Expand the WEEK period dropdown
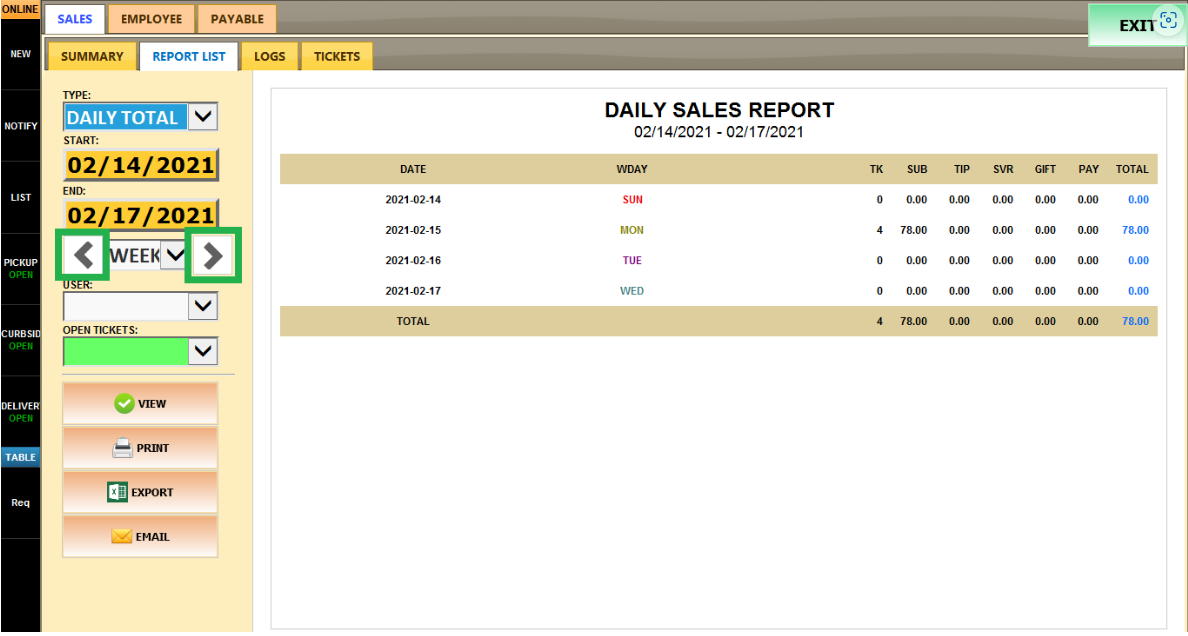 click(174, 255)
